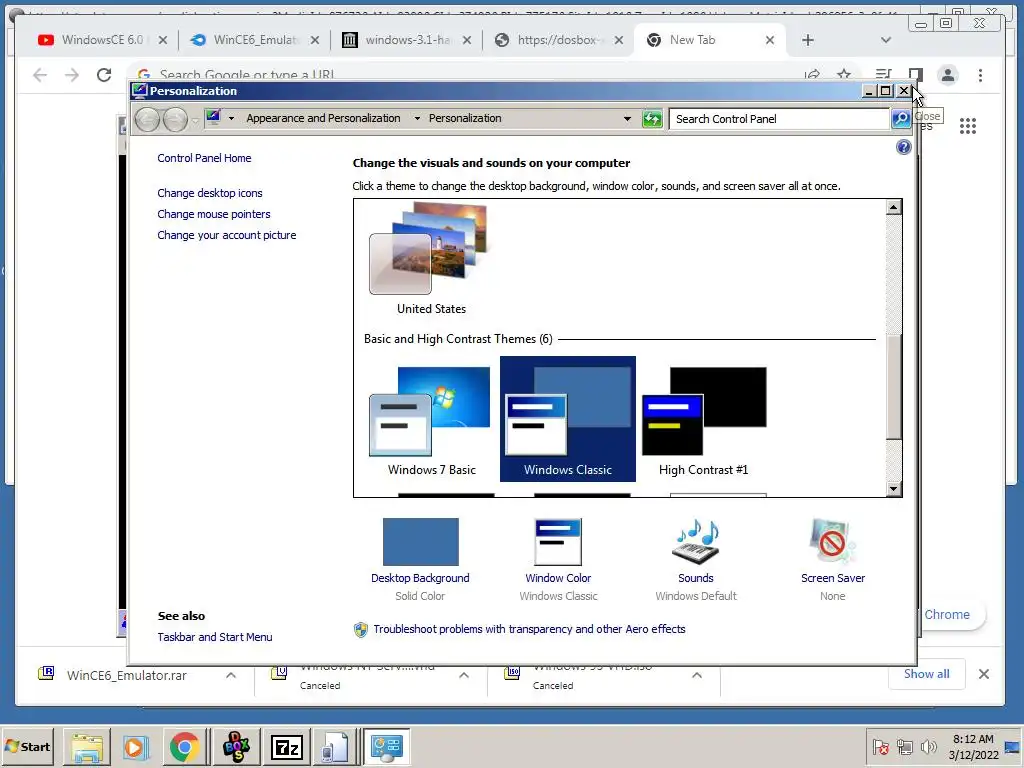The image size is (1024, 768).
Task: Click Chrome bookmark star icon
Action: tap(844, 74)
